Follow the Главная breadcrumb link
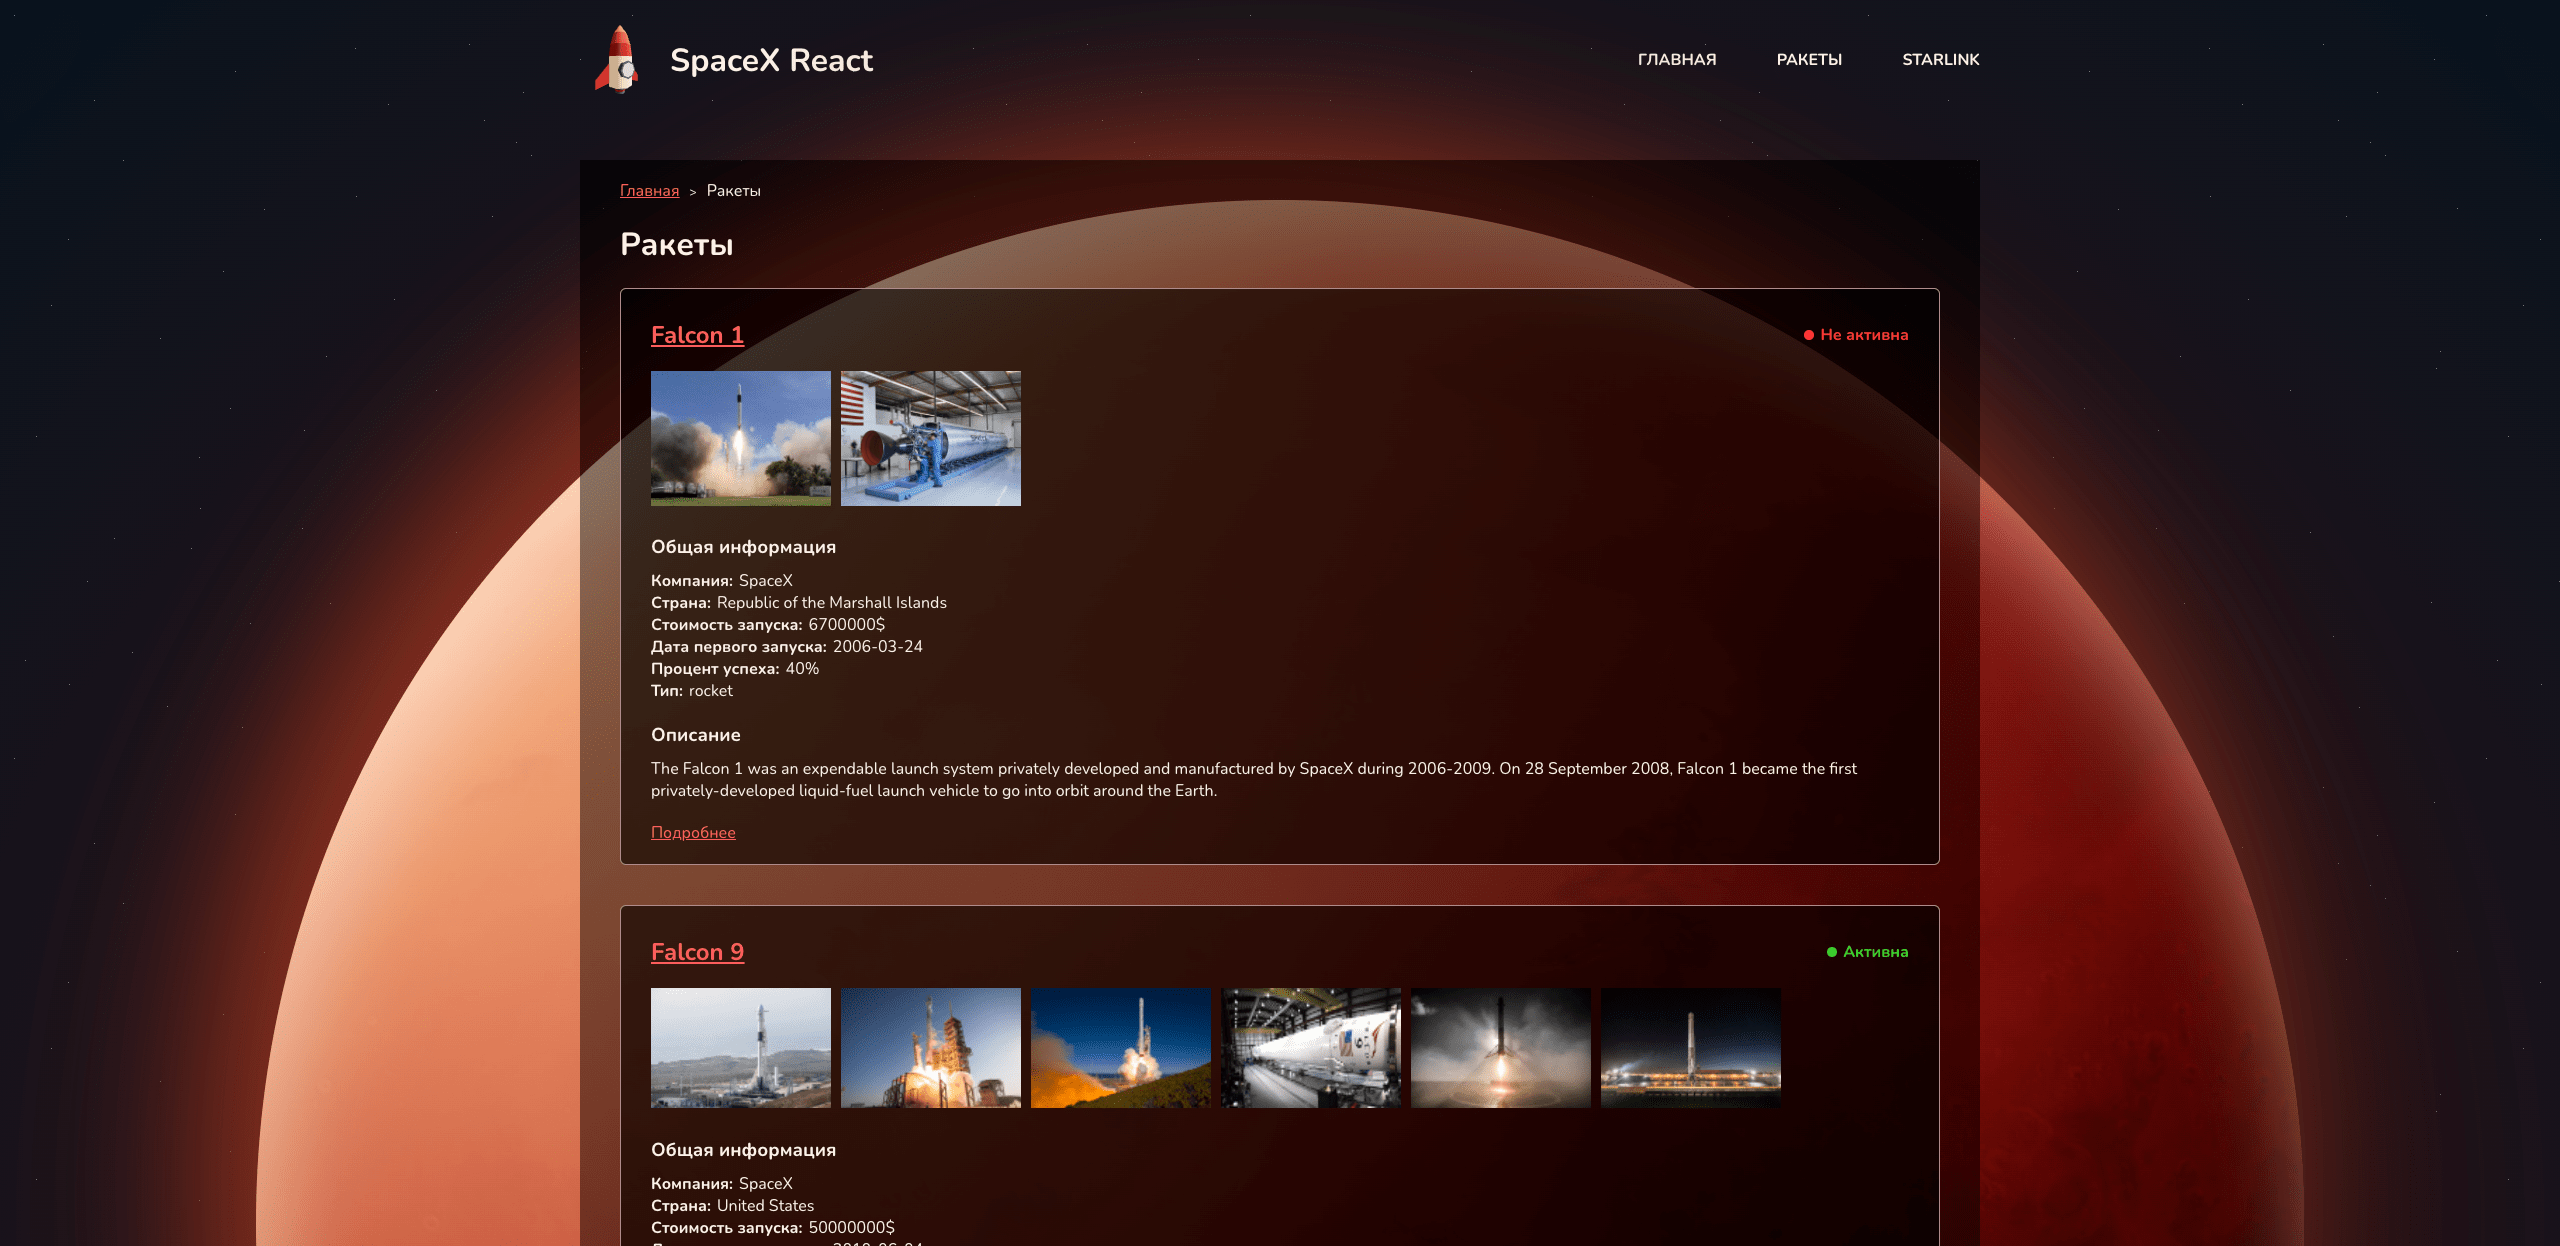The height and width of the screenshot is (1246, 2560). (649, 191)
